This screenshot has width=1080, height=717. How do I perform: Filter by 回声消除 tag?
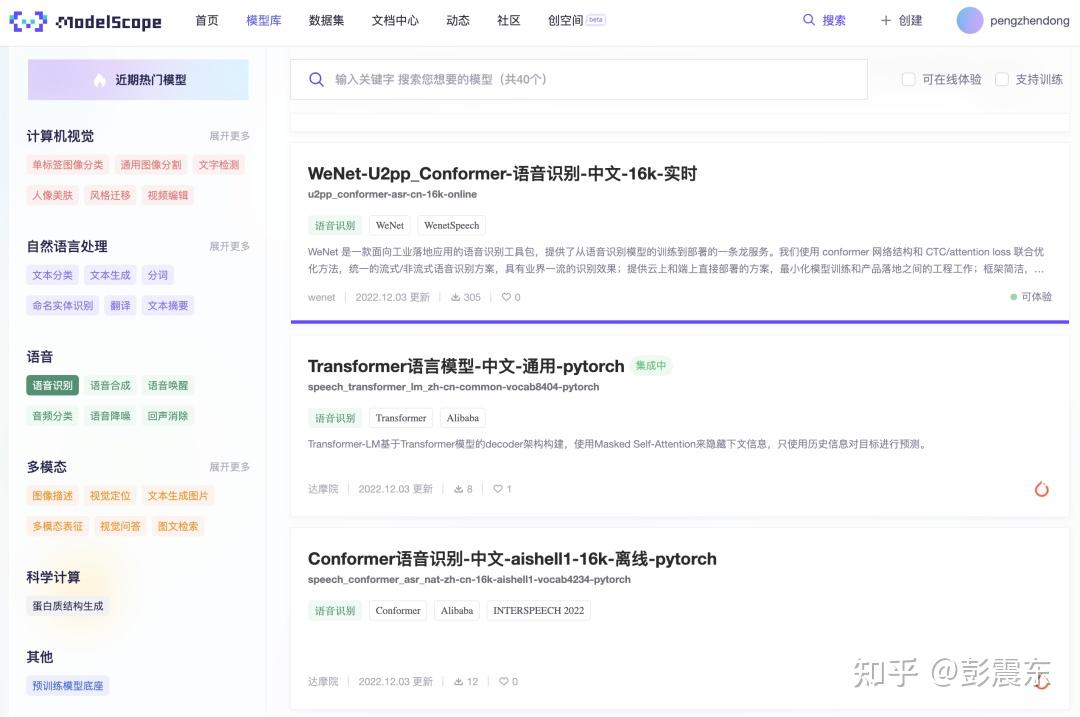click(168, 416)
